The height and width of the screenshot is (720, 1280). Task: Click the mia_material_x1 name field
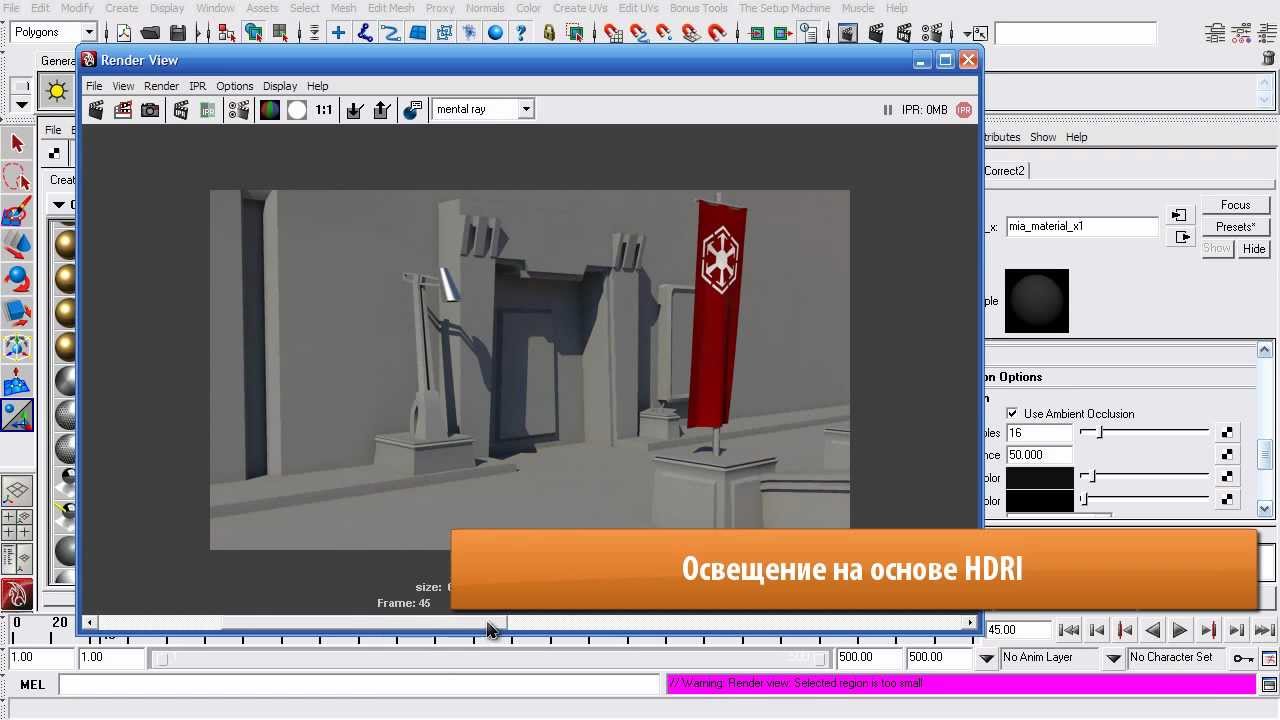coord(1082,226)
